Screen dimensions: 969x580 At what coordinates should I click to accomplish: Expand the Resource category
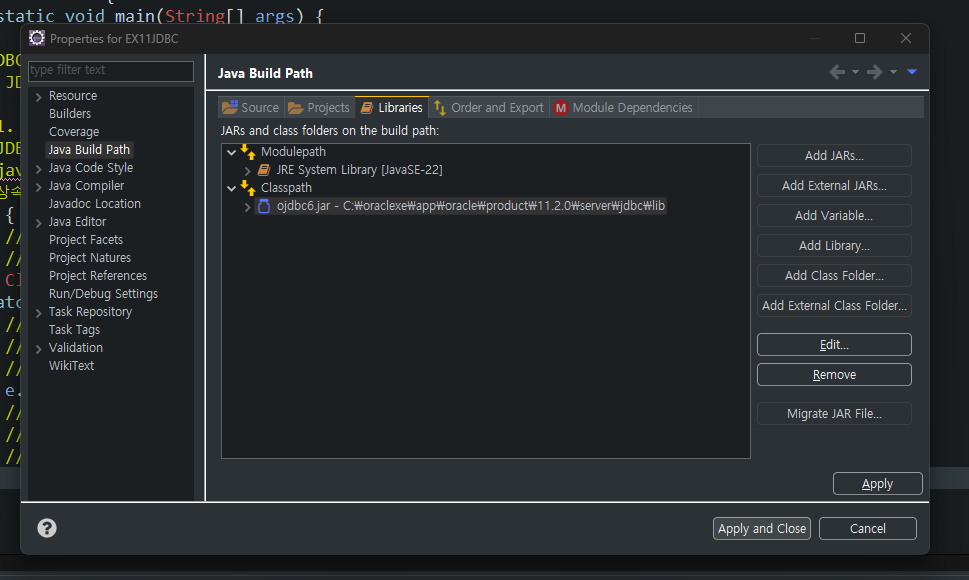point(38,96)
